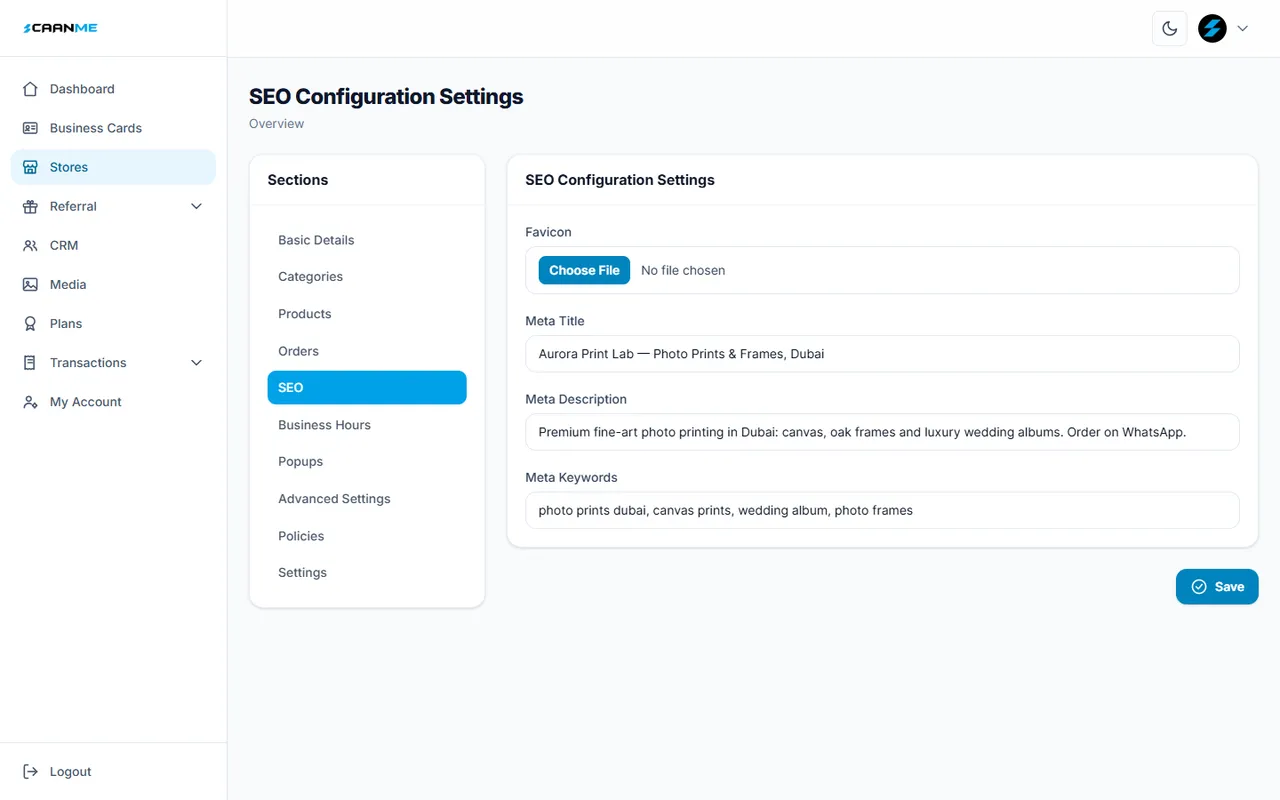Switch to Settings section
The image size is (1280, 800).
367,572
